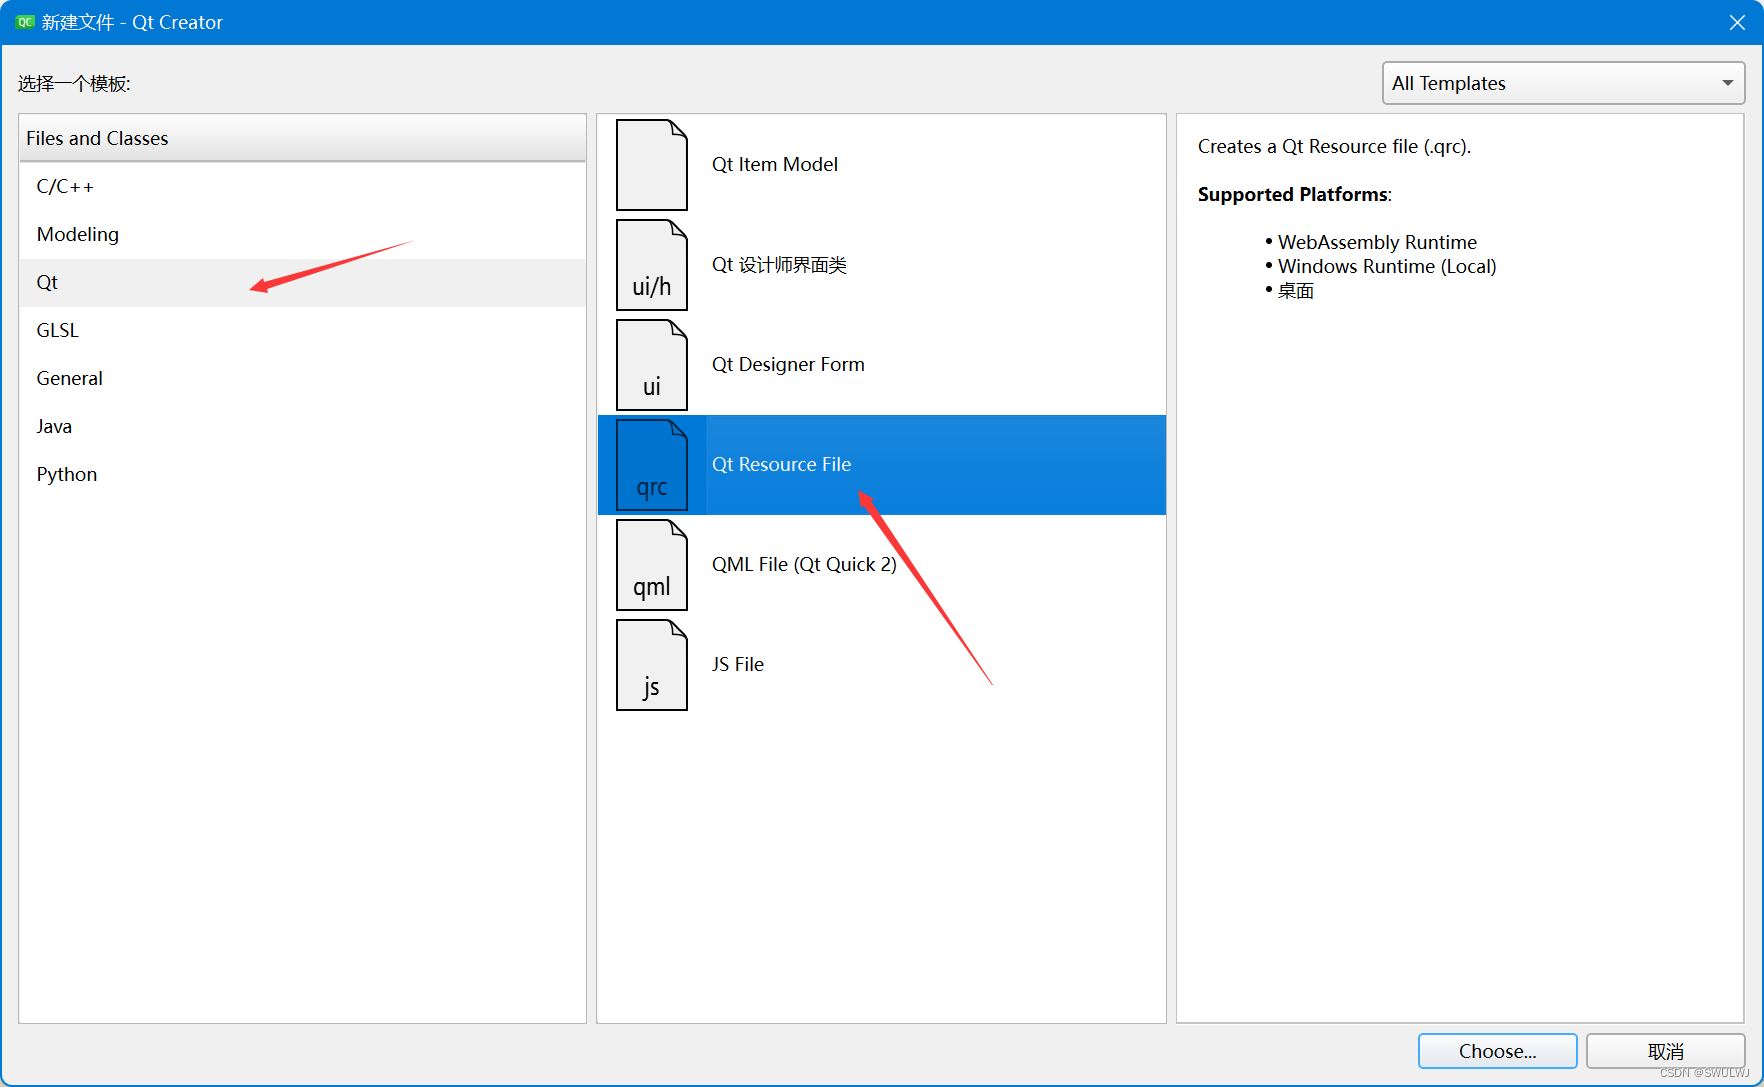Select the ui/h file icon

(x=652, y=265)
